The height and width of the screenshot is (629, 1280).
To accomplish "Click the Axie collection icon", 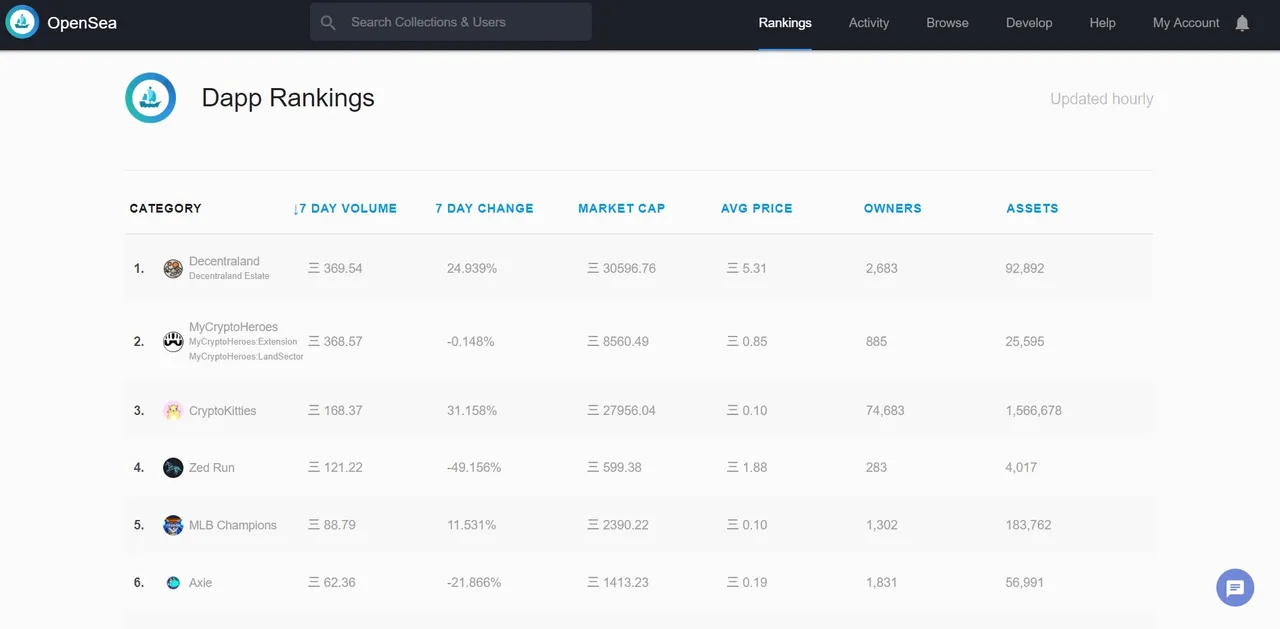I will 173,582.
